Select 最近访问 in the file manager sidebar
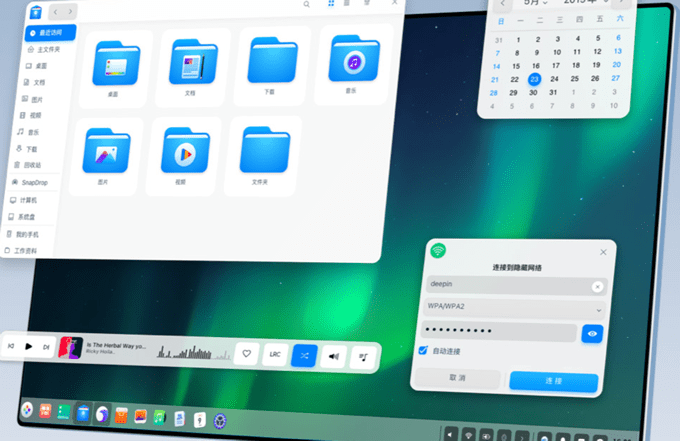680x441 pixels. [x=50, y=33]
